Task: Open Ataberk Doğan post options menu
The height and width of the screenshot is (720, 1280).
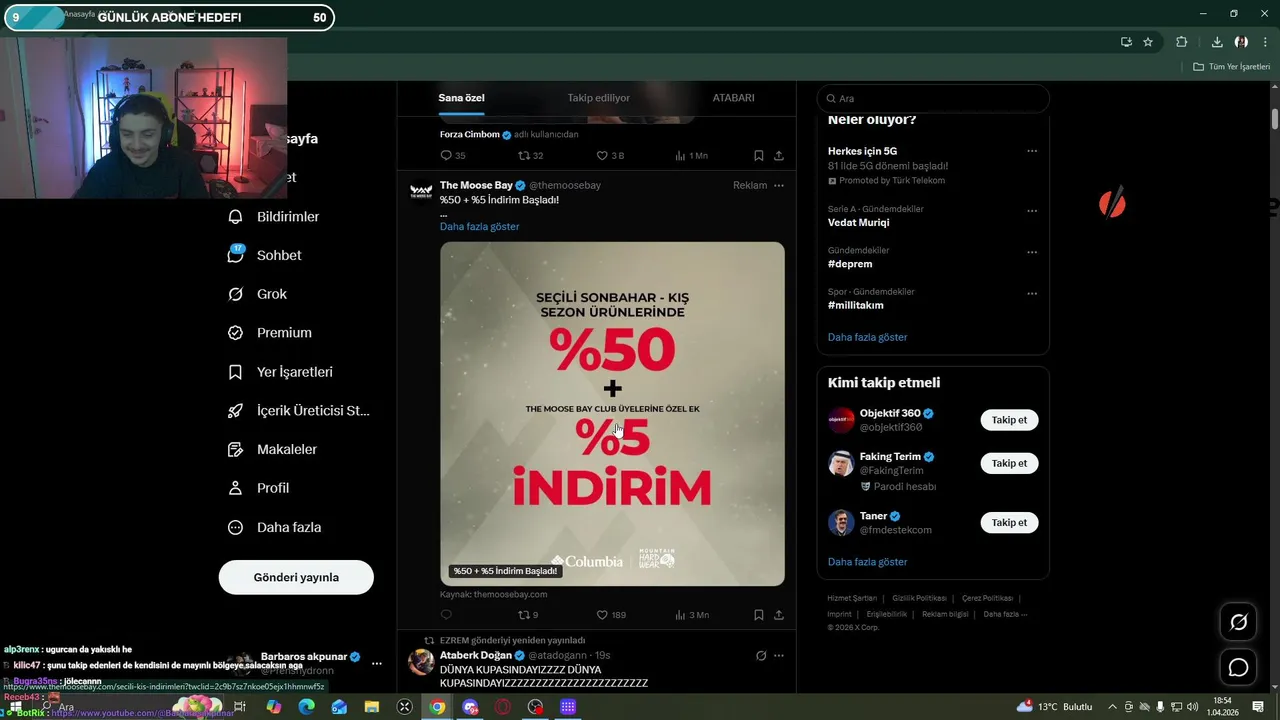Action: click(x=779, y=656)
